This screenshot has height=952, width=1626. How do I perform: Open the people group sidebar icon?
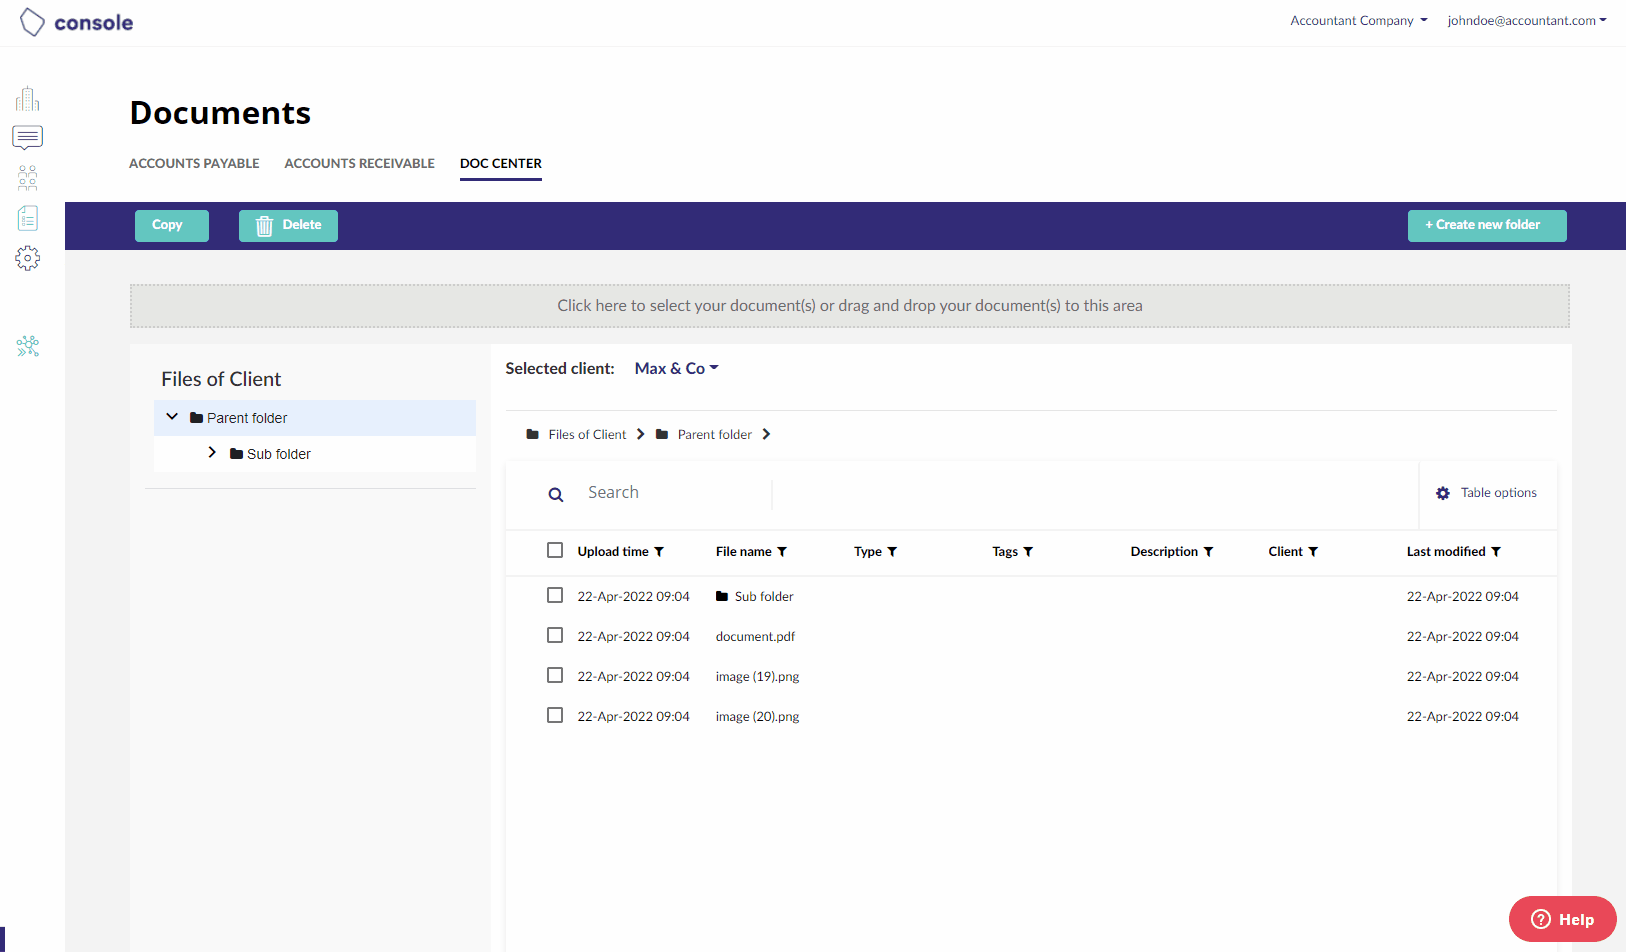tap(28, 178)
